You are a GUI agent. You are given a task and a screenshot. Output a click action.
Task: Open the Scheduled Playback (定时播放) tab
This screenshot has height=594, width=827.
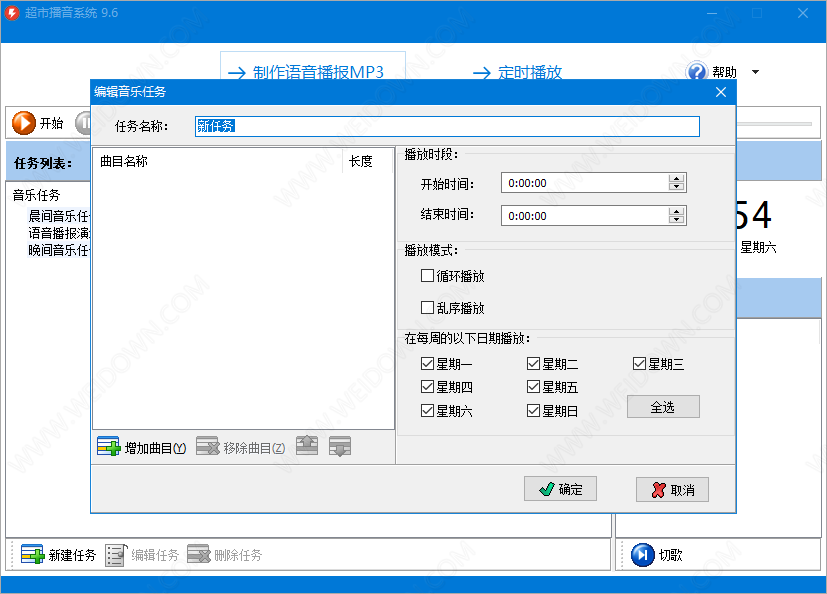(516, 72)
